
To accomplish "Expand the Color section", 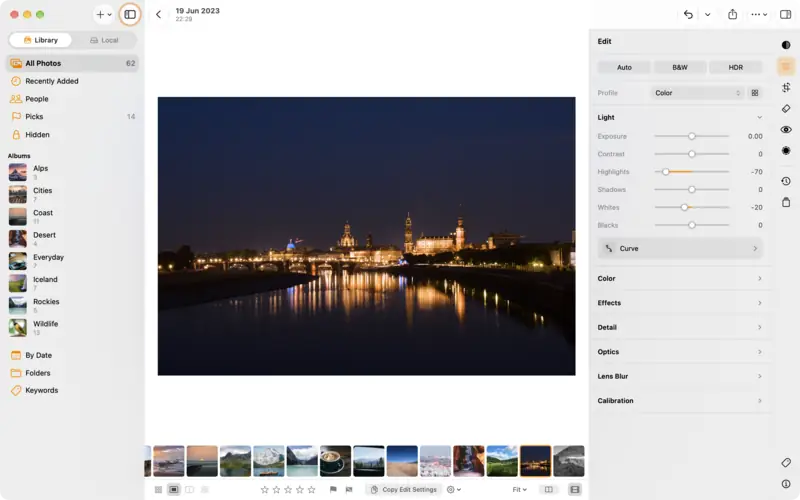I will [680, 279].
